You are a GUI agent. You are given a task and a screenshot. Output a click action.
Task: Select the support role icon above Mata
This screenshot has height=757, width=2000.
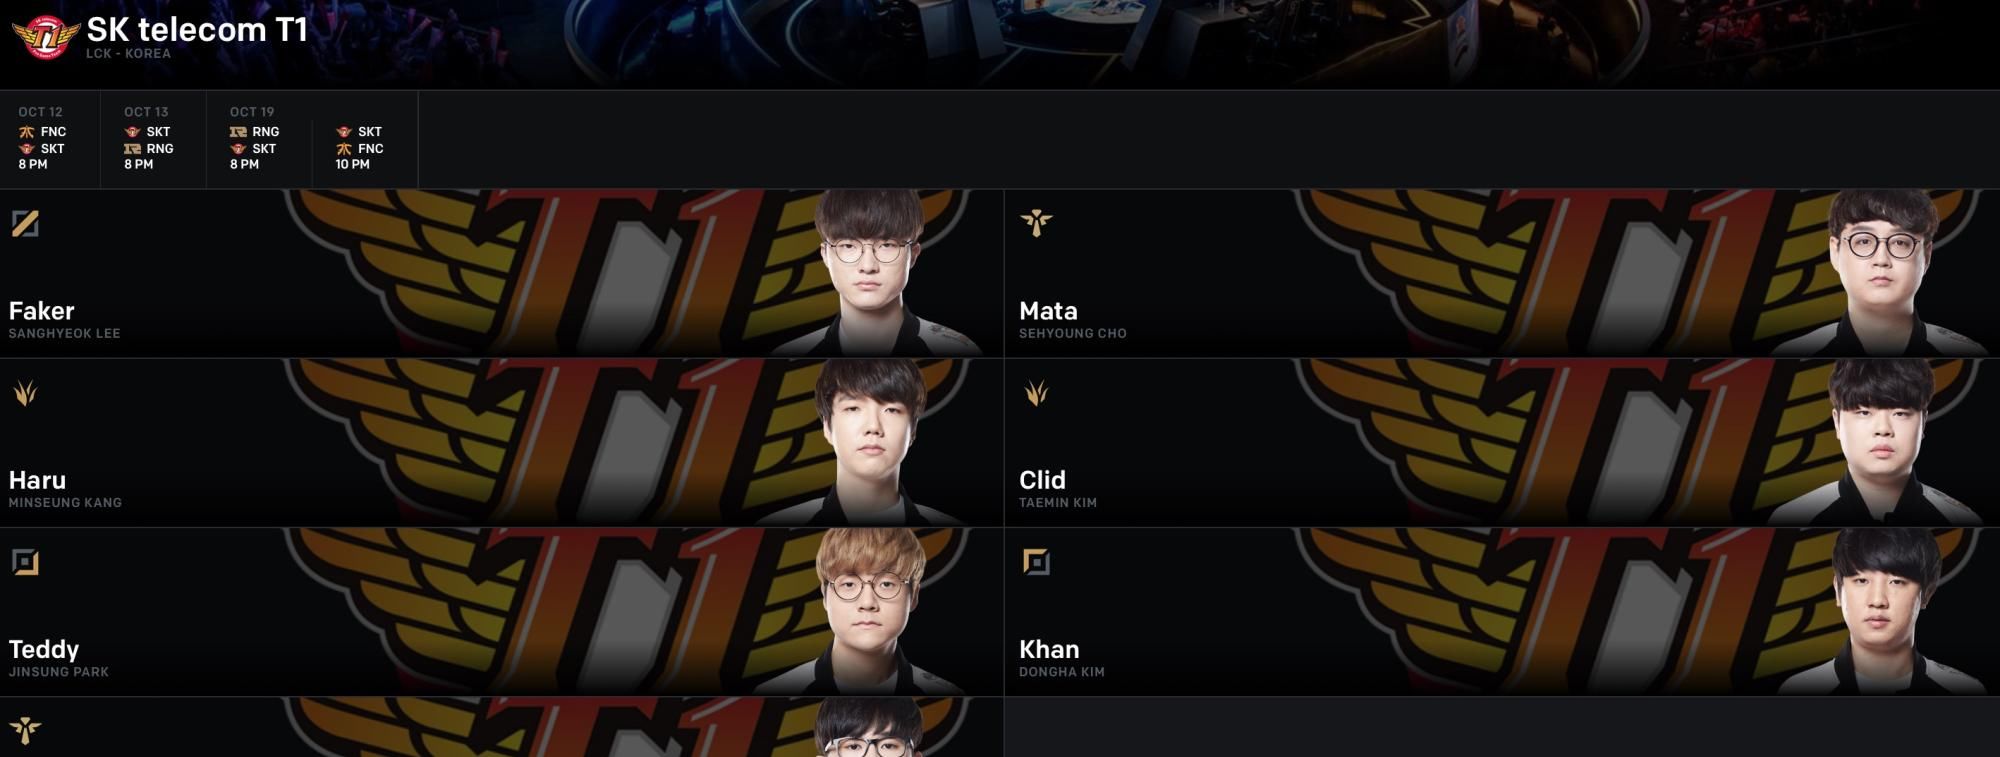pyautogui.click(x=1036, y=223)
